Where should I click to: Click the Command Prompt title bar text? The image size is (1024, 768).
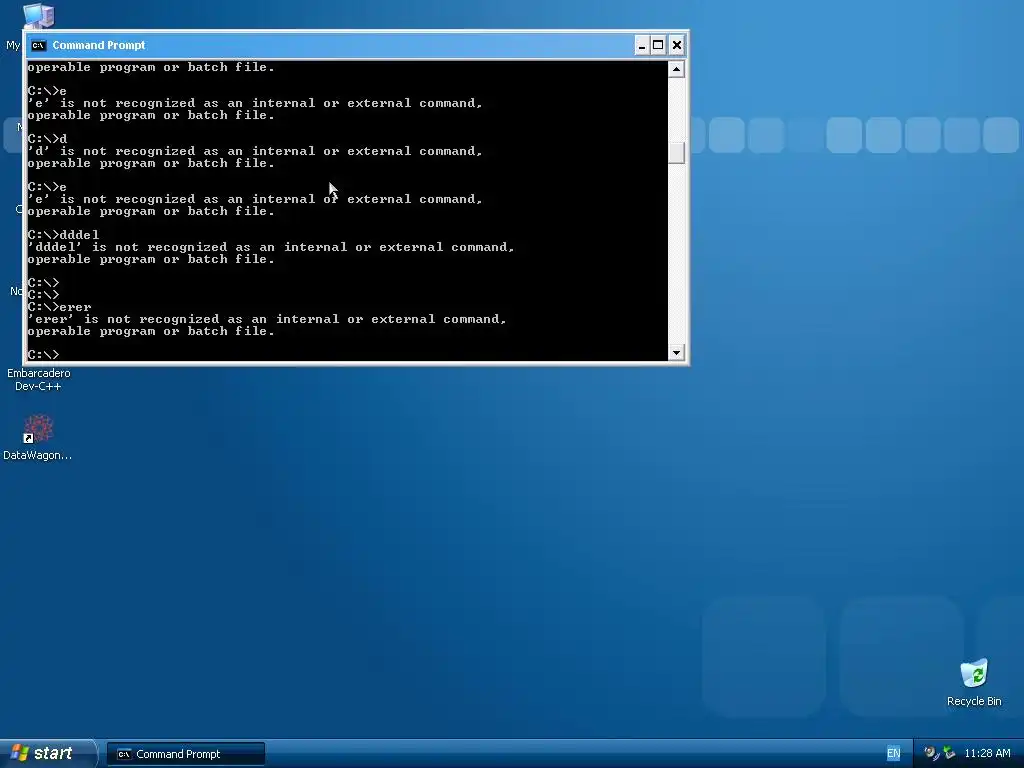[x=99, y=45]
